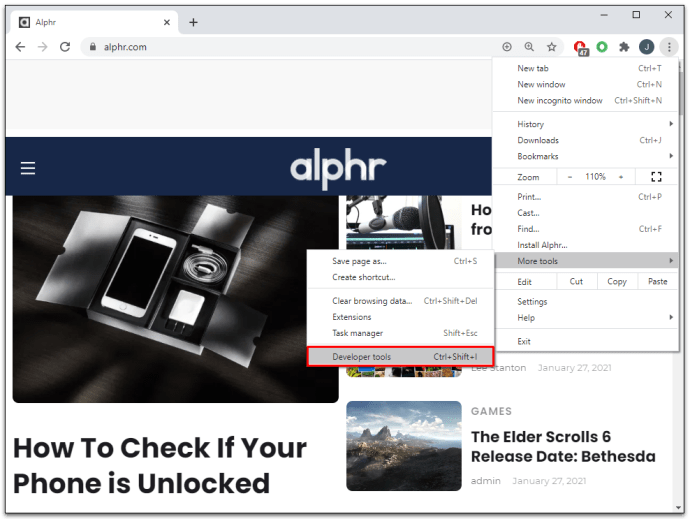Open a new tab with plus button
Image resolution: width=690 pixels, height=519 pixels.
(x=193, y=22)
